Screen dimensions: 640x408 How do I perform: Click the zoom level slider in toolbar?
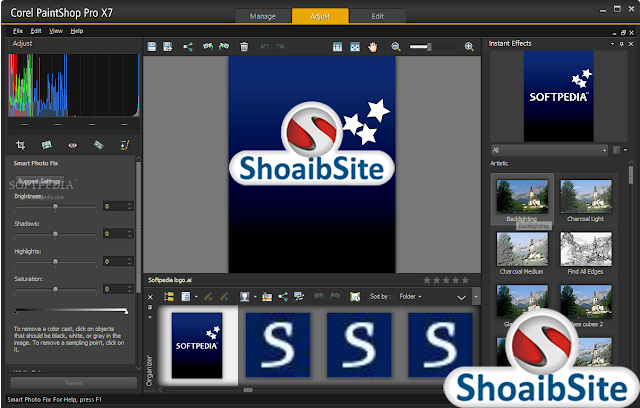coord(431,47)
